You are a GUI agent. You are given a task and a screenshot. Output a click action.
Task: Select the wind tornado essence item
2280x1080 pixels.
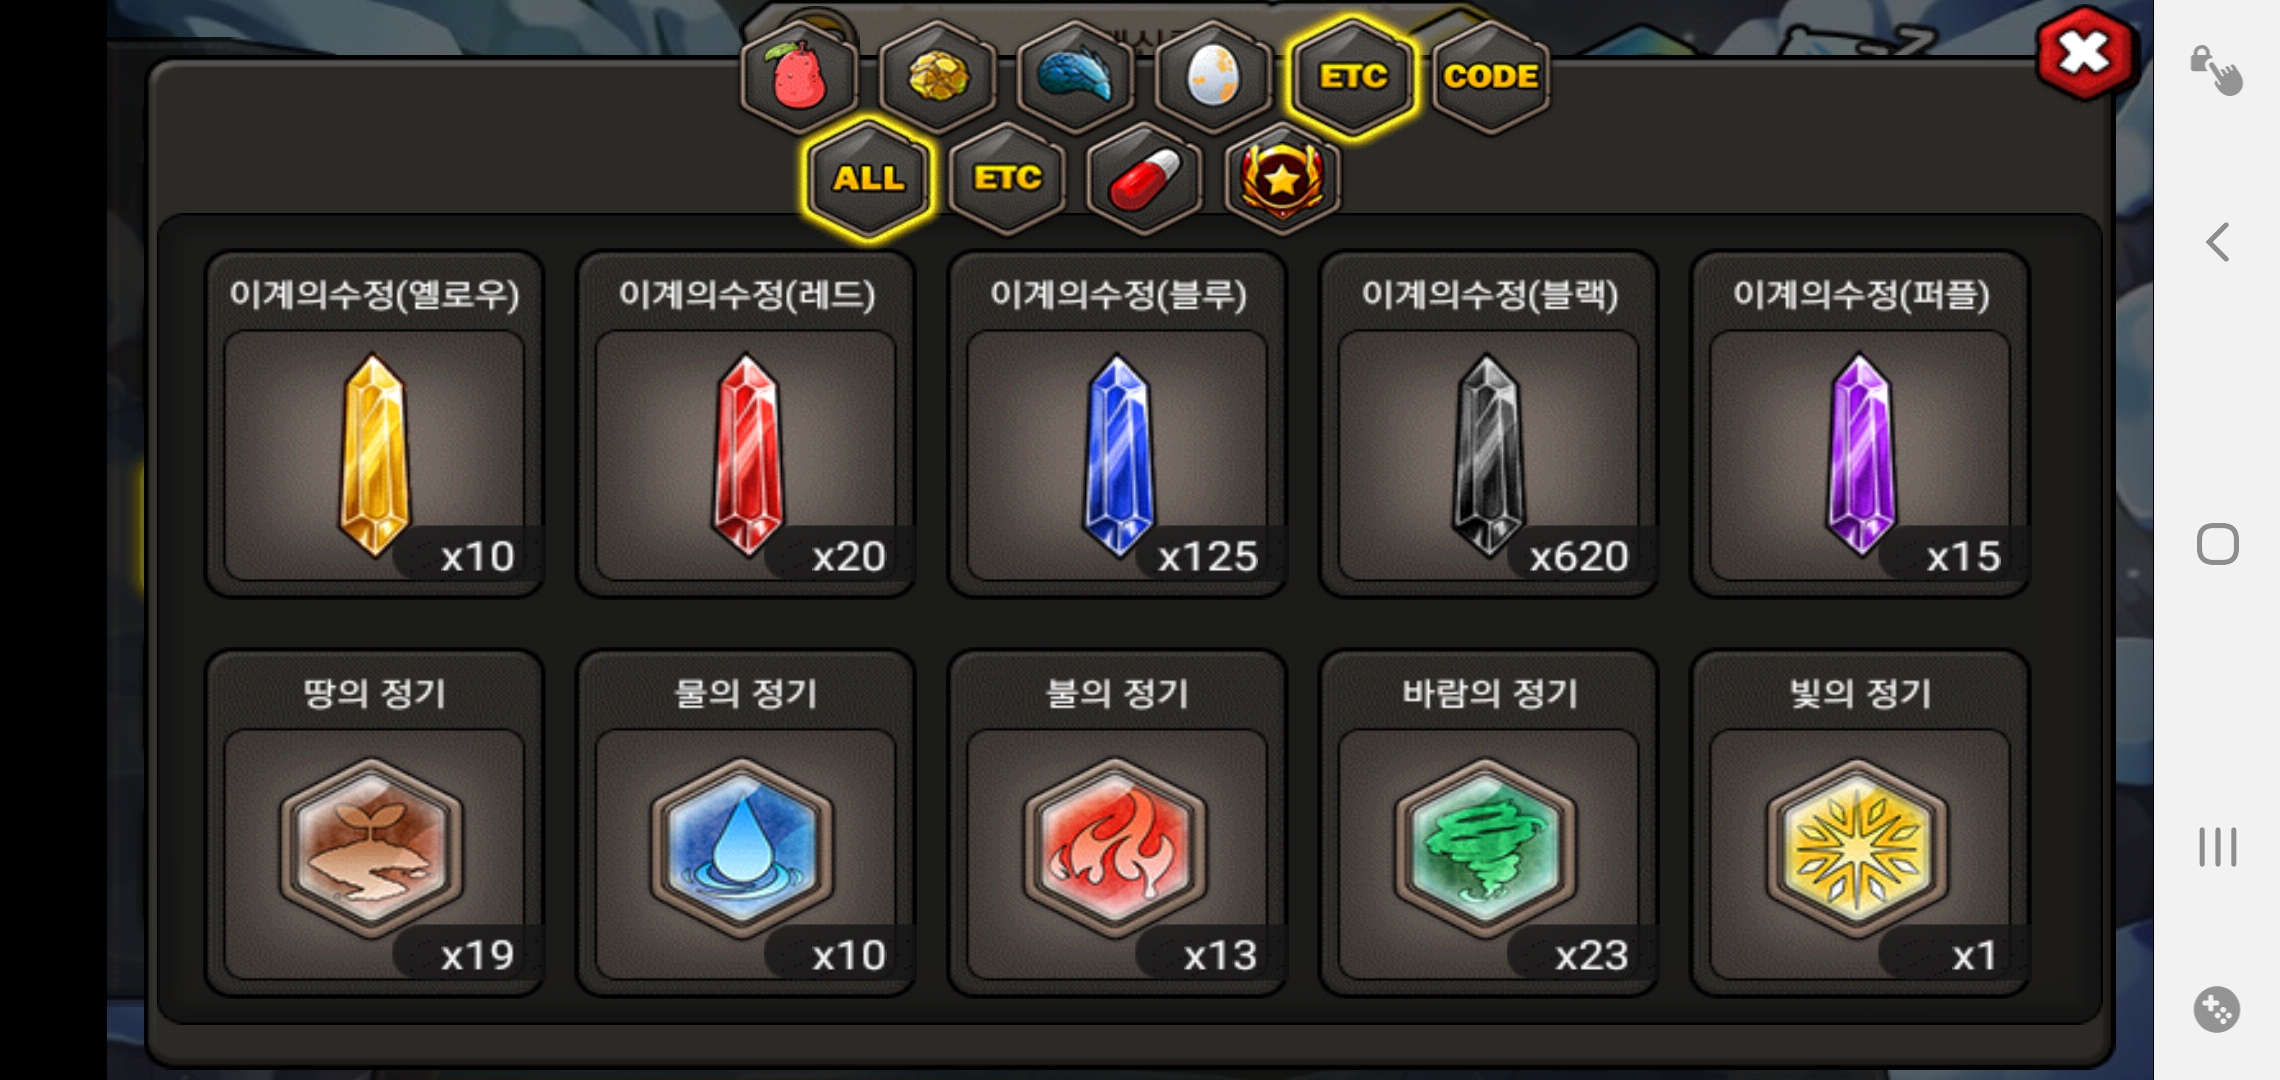[1489, 823]
